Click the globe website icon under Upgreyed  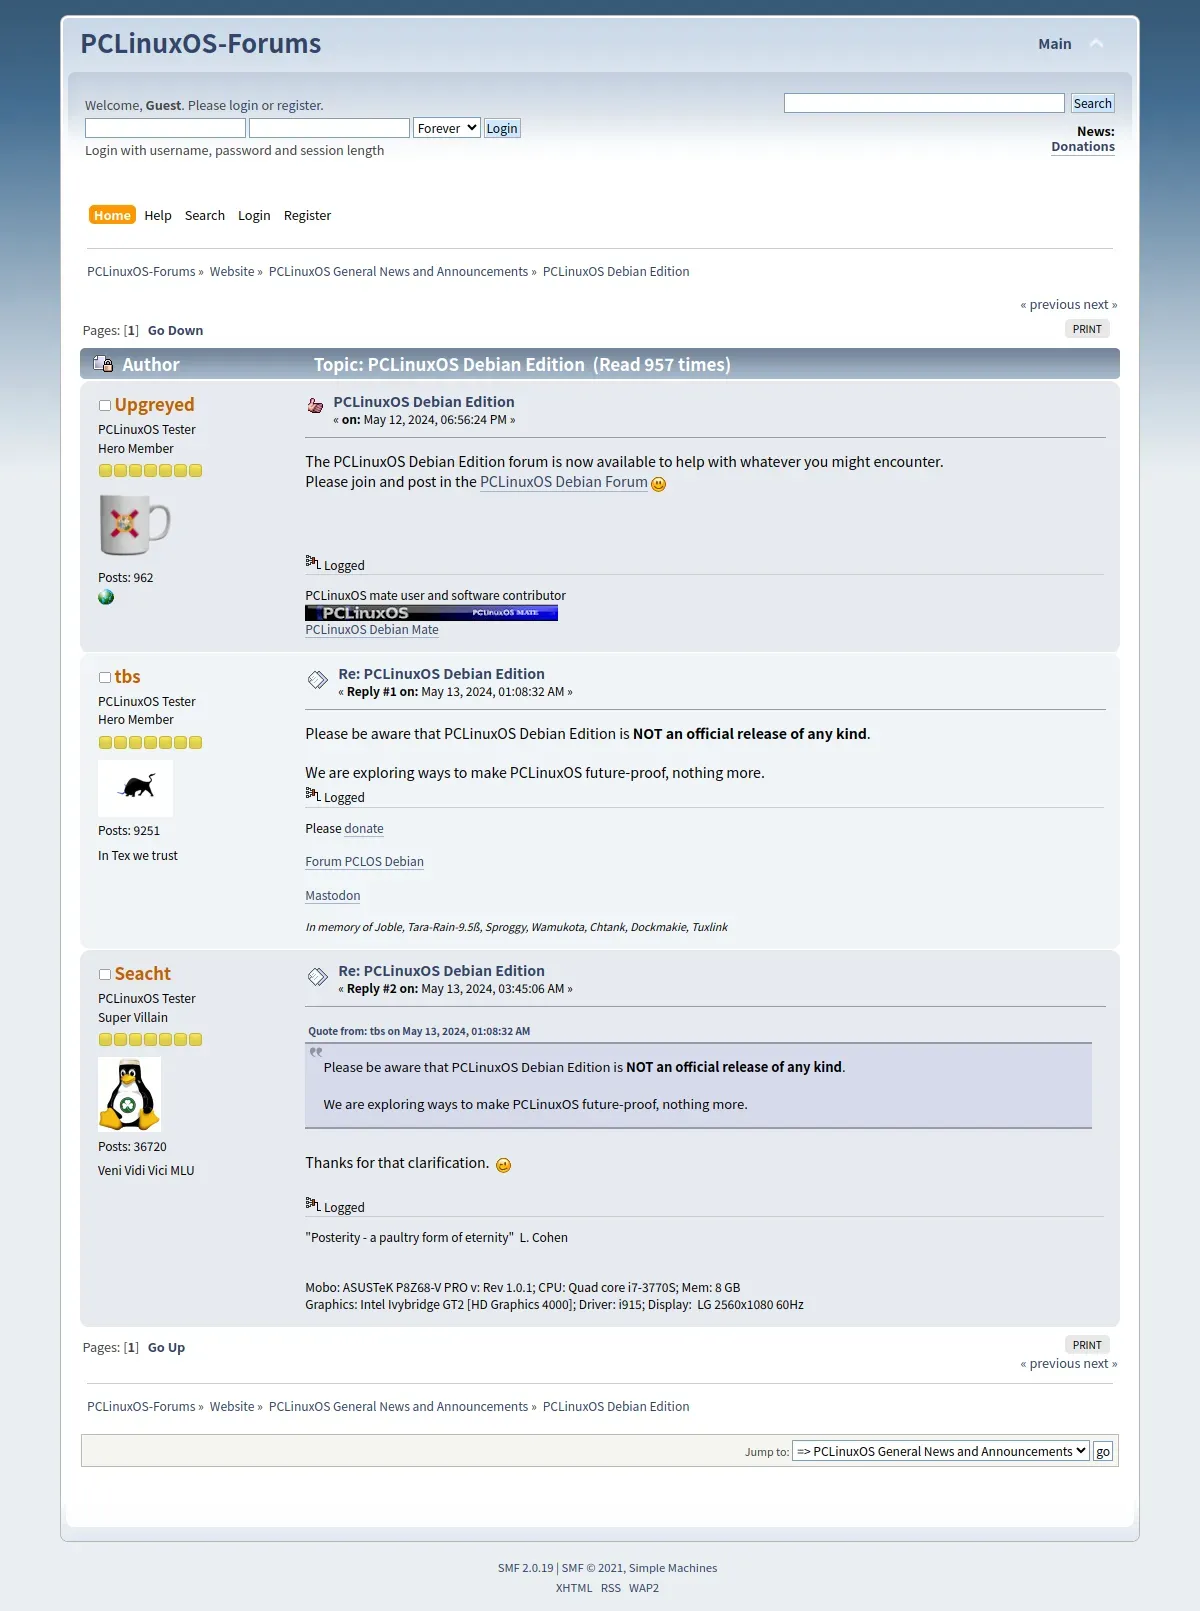point(106,597)
